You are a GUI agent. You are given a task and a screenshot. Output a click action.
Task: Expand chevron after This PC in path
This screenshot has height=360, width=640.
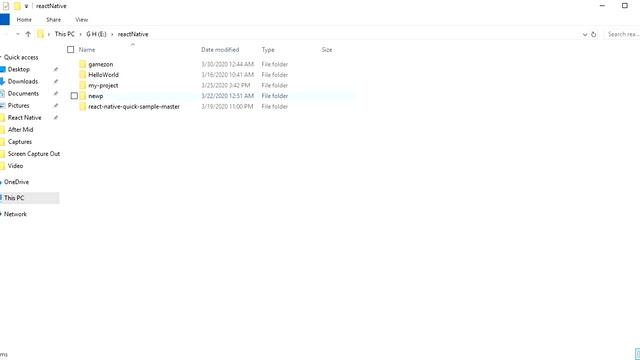click(80, 34)
